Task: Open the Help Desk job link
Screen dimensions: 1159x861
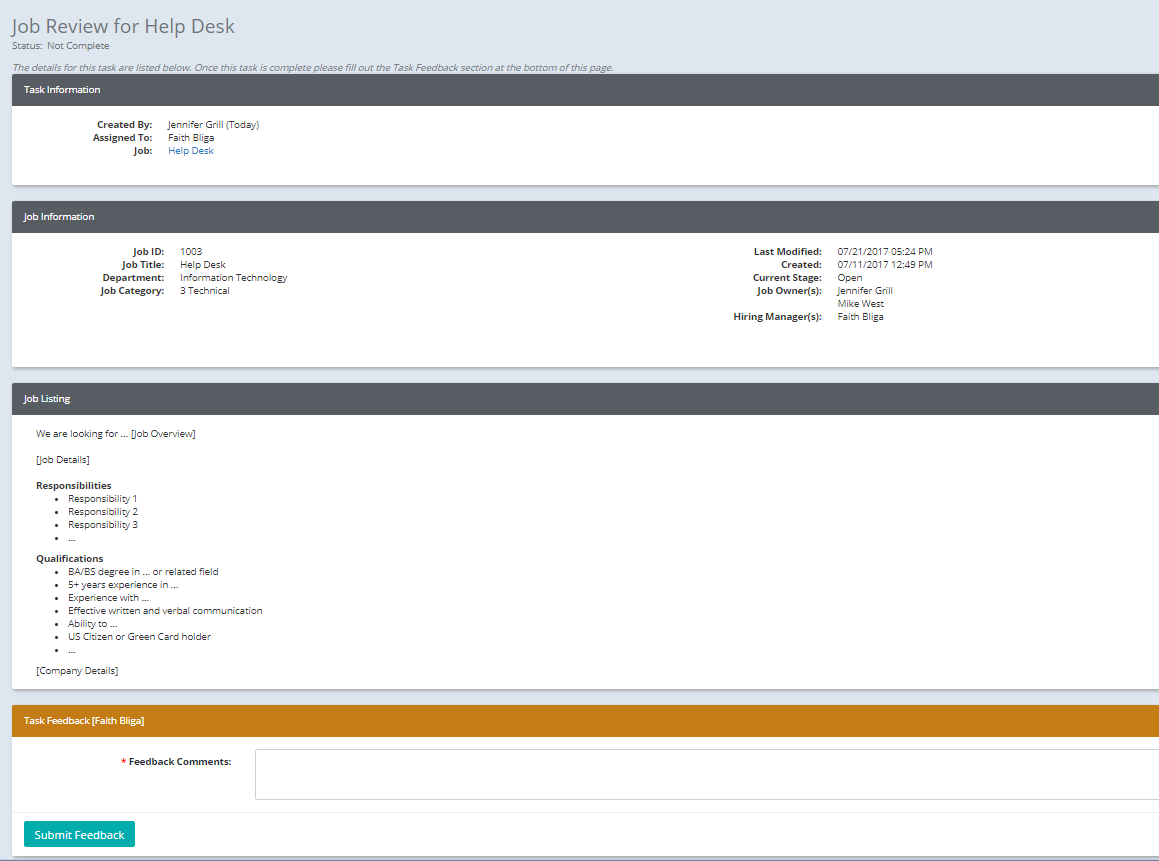Action: pos(190,150)
